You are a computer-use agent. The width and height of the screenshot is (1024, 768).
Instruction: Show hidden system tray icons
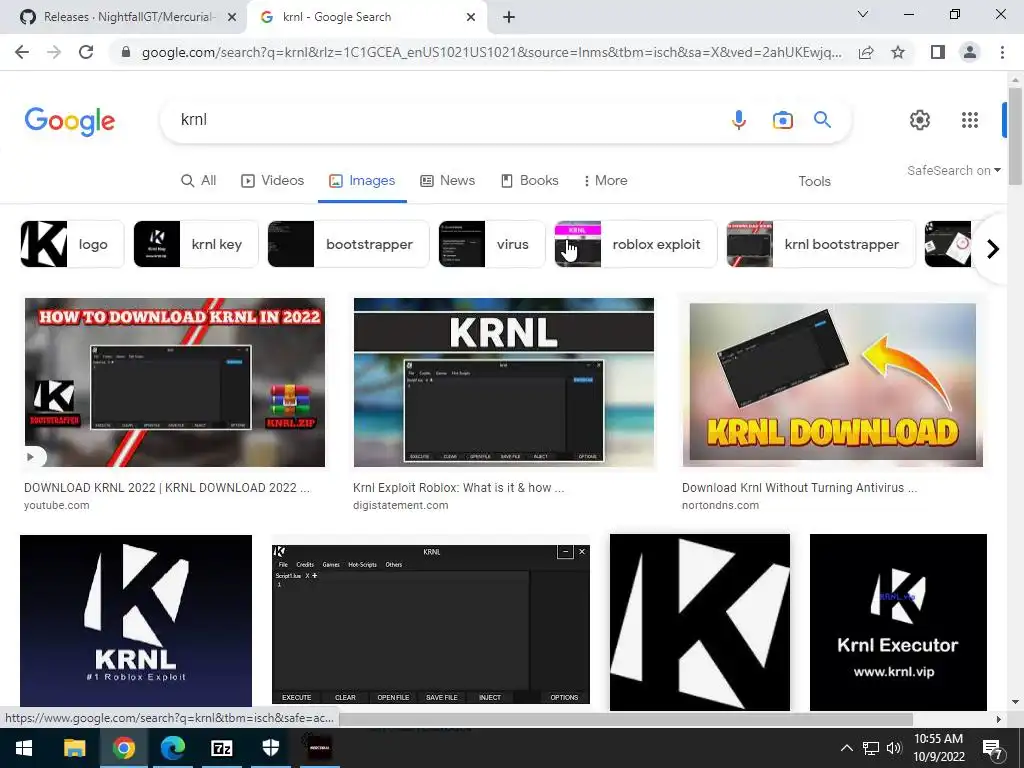(x=846, y=748)
